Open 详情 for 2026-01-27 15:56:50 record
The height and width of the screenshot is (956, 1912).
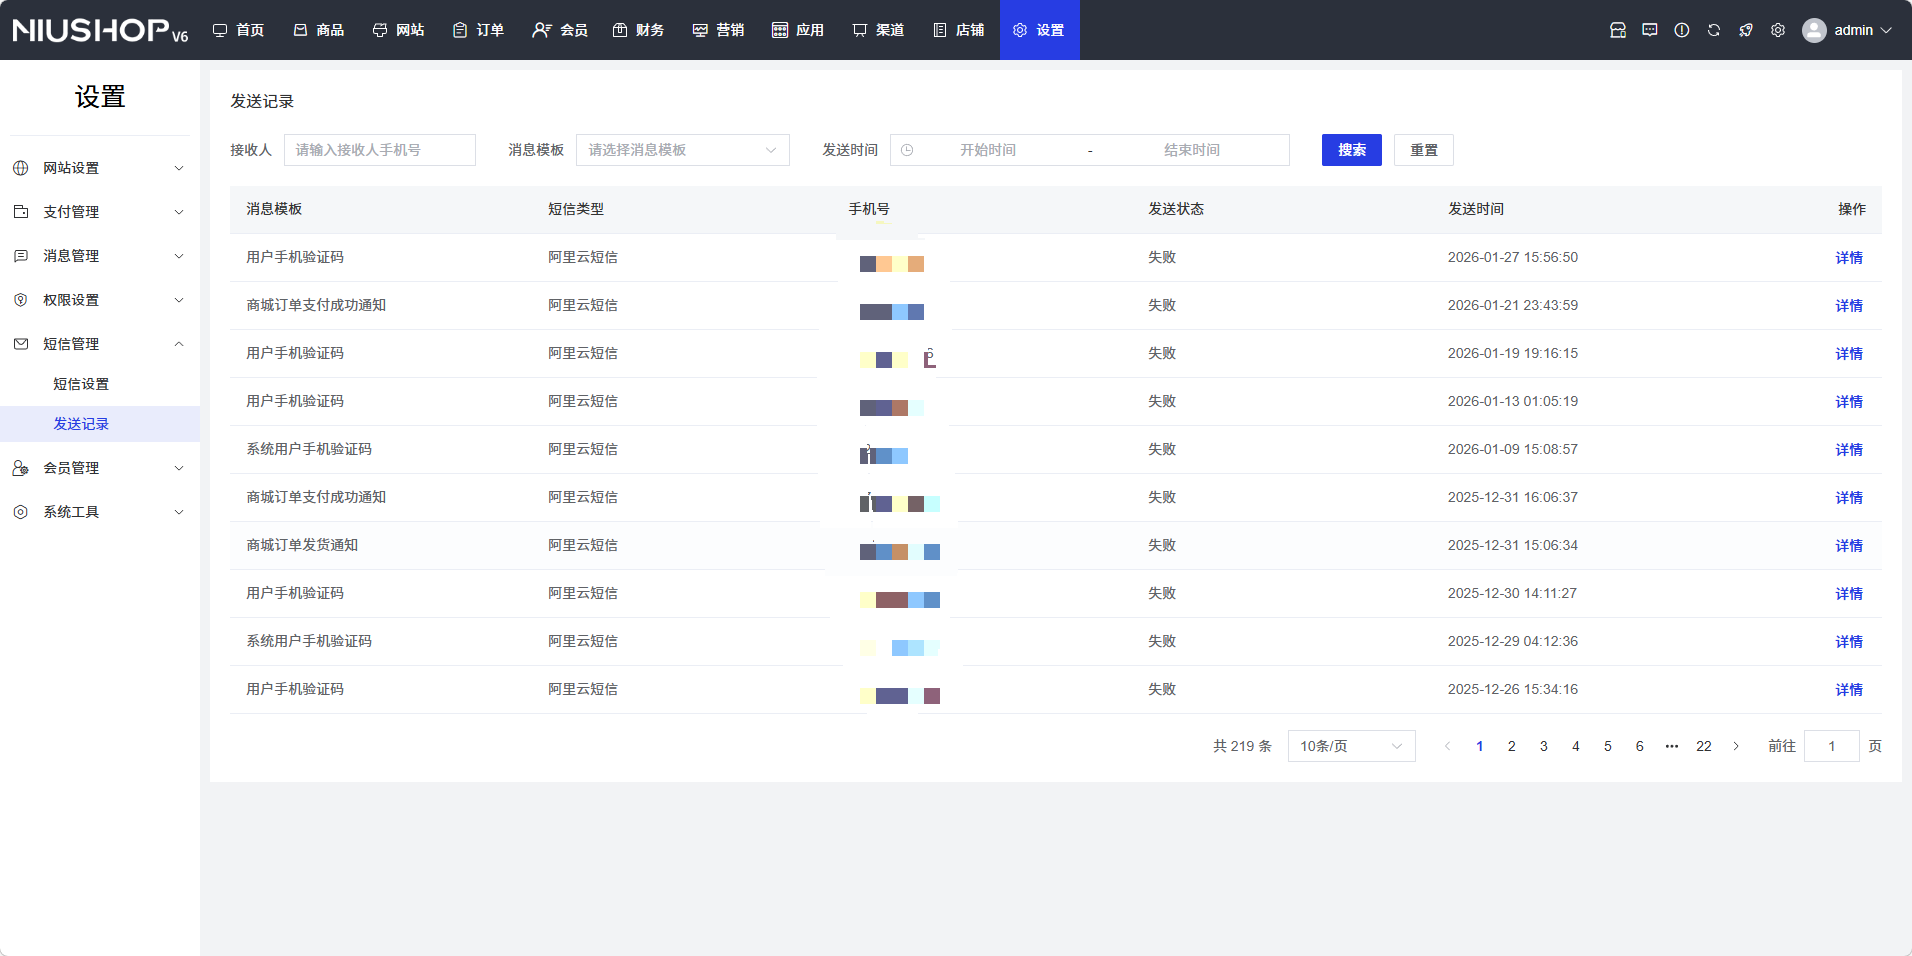click(1849, 258)
